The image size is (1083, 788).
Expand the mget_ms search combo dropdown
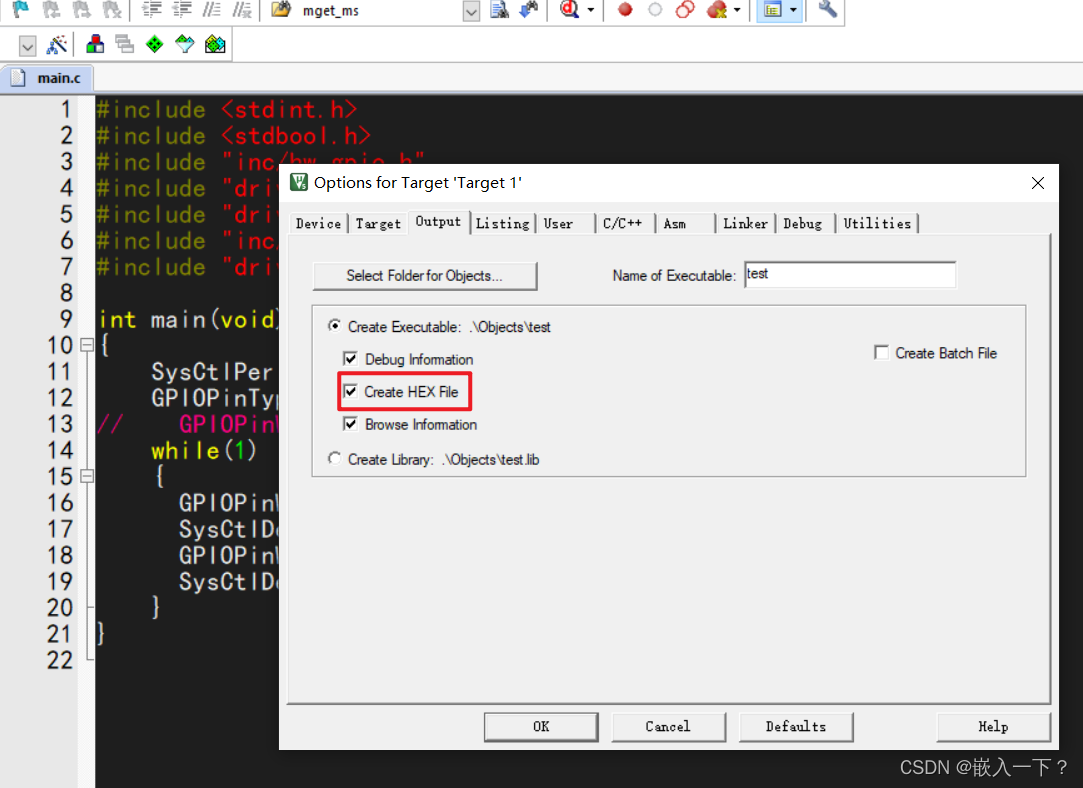471,11
